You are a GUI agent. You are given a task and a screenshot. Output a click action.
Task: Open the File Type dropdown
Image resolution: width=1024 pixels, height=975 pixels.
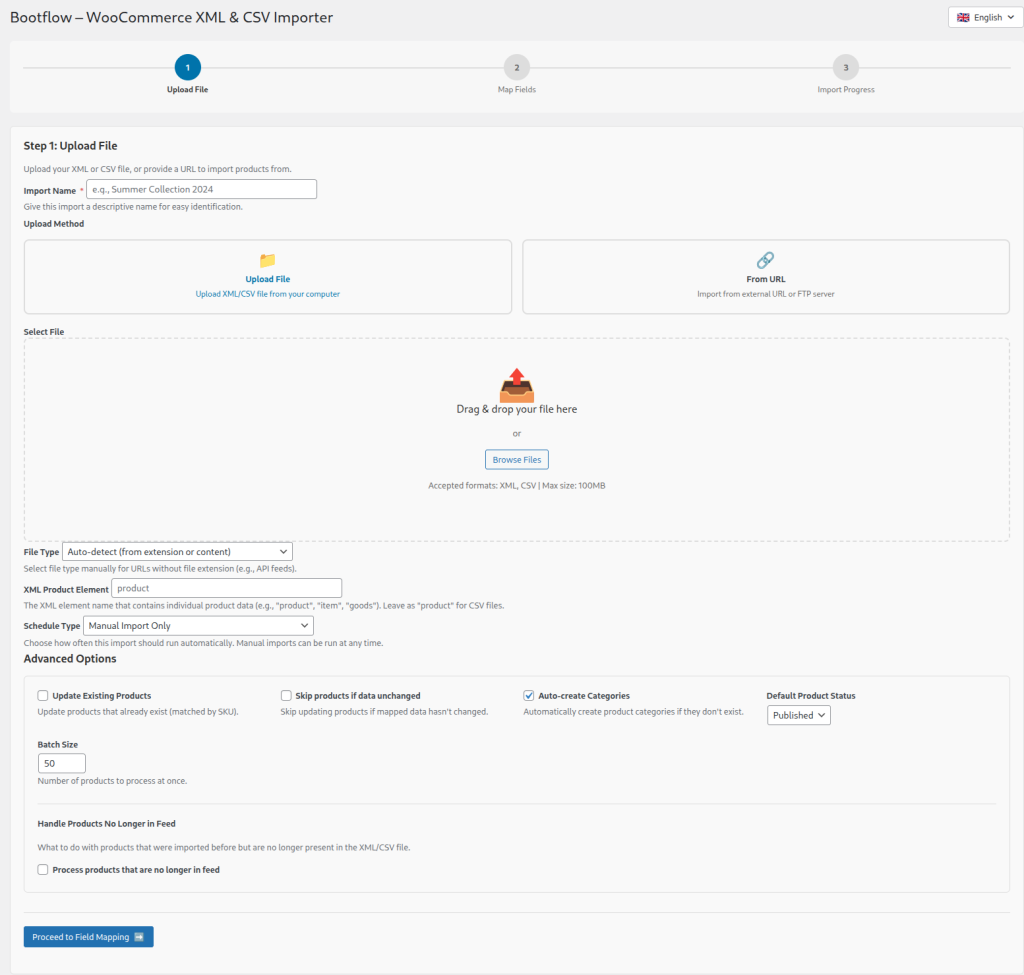pos(177,551)
